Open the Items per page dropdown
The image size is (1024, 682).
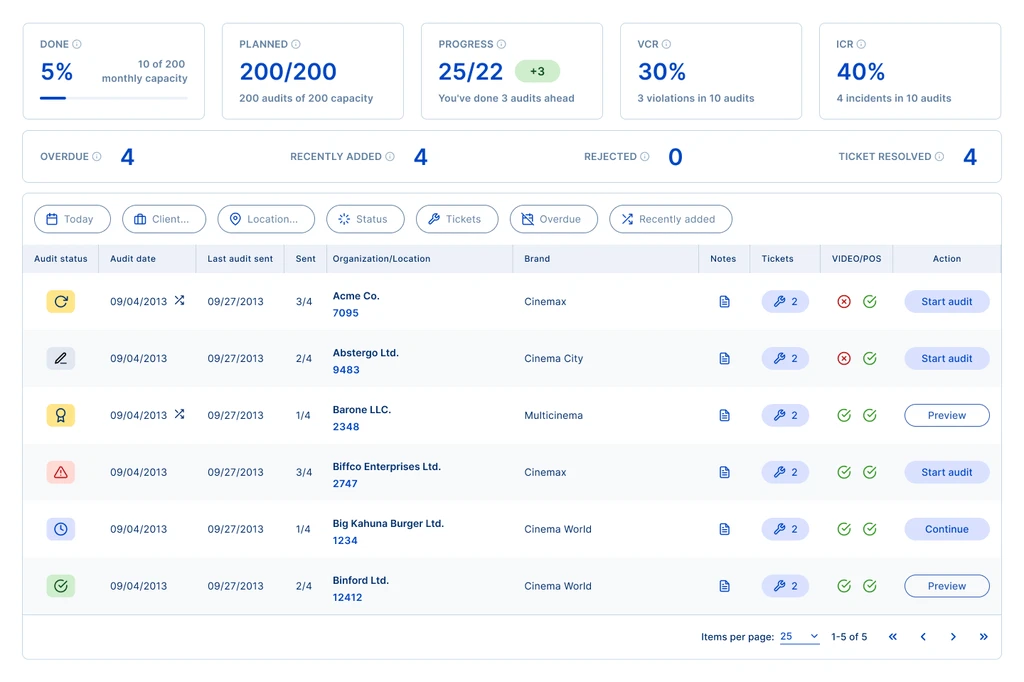(799, 636)
